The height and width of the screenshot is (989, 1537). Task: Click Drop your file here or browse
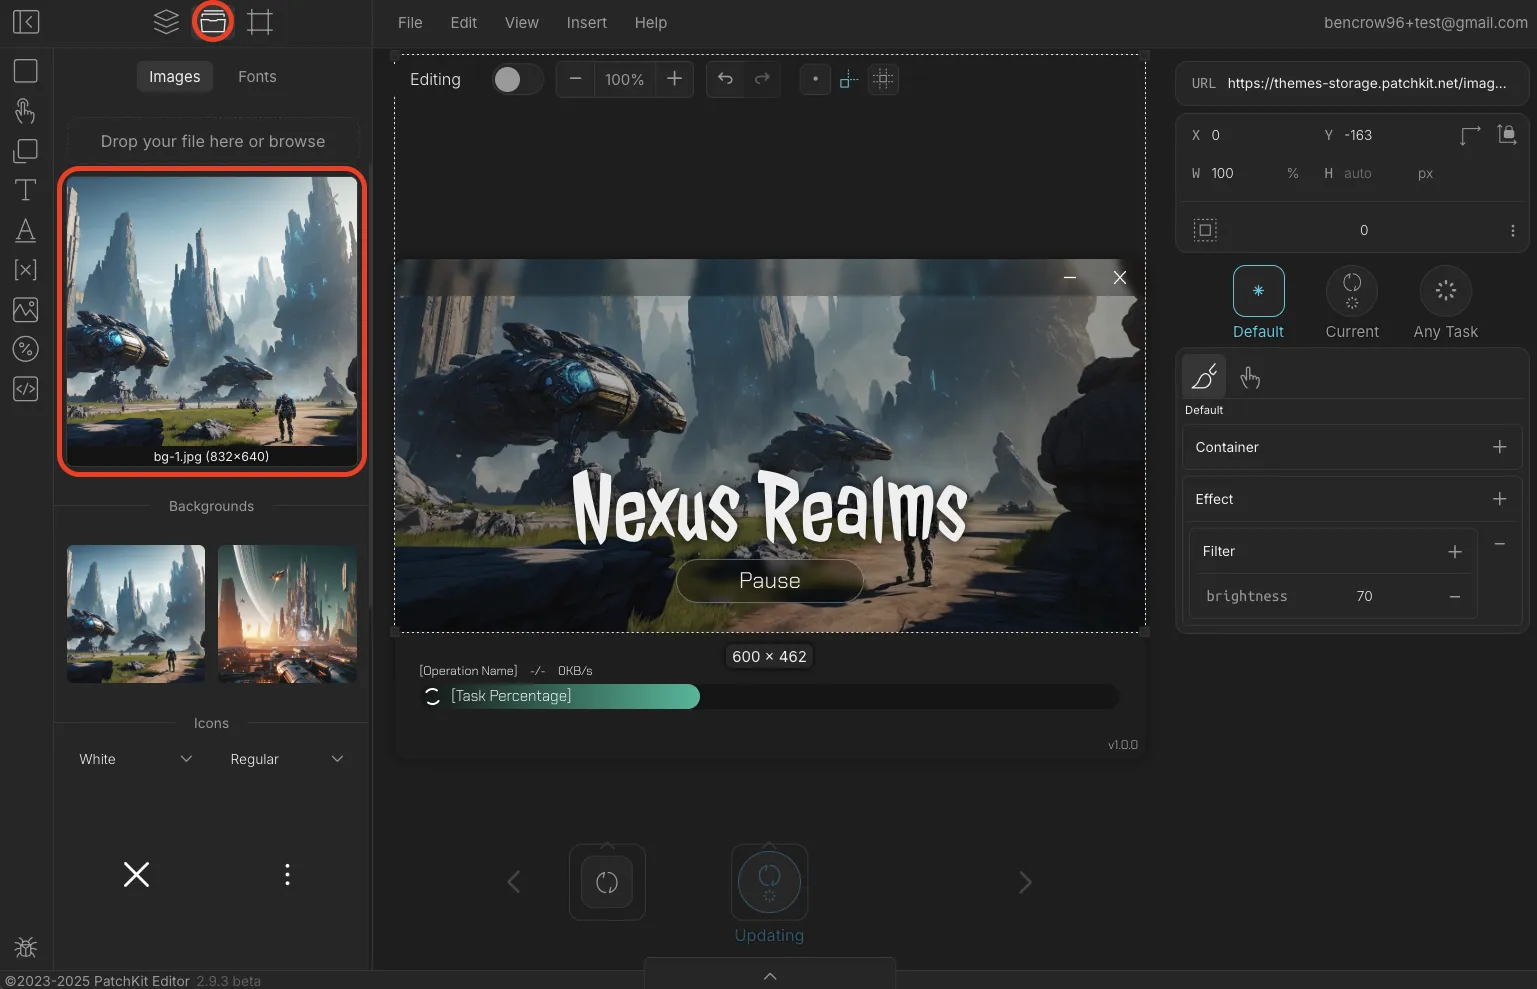pyautogui.click(x=213, y=141)
